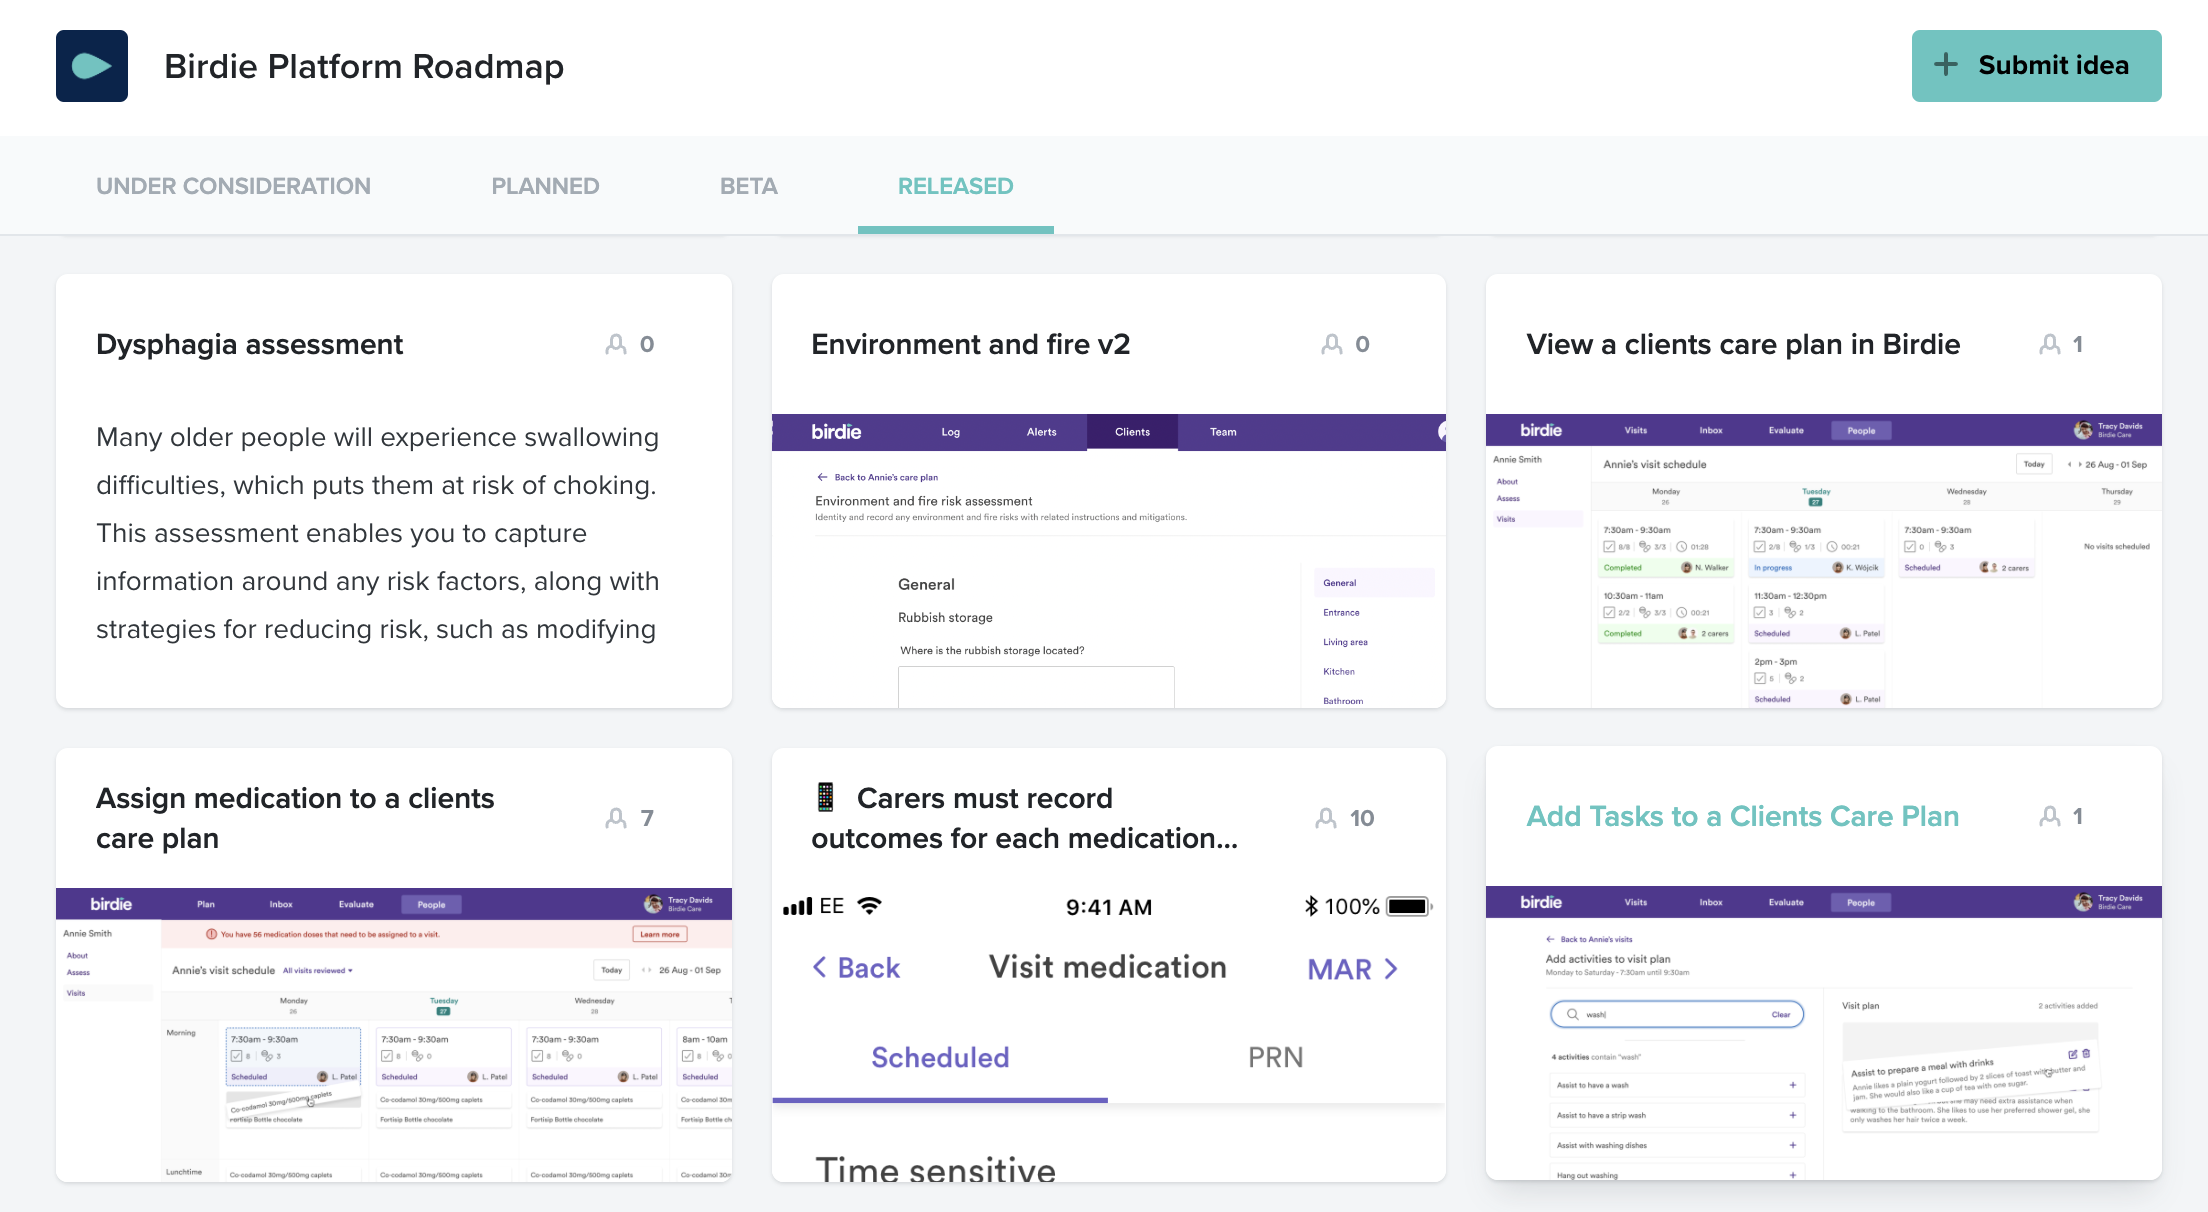Click PRN tab in medication preview
Viewport: 2208px width, 1212px height.
click(1276, 1057)
